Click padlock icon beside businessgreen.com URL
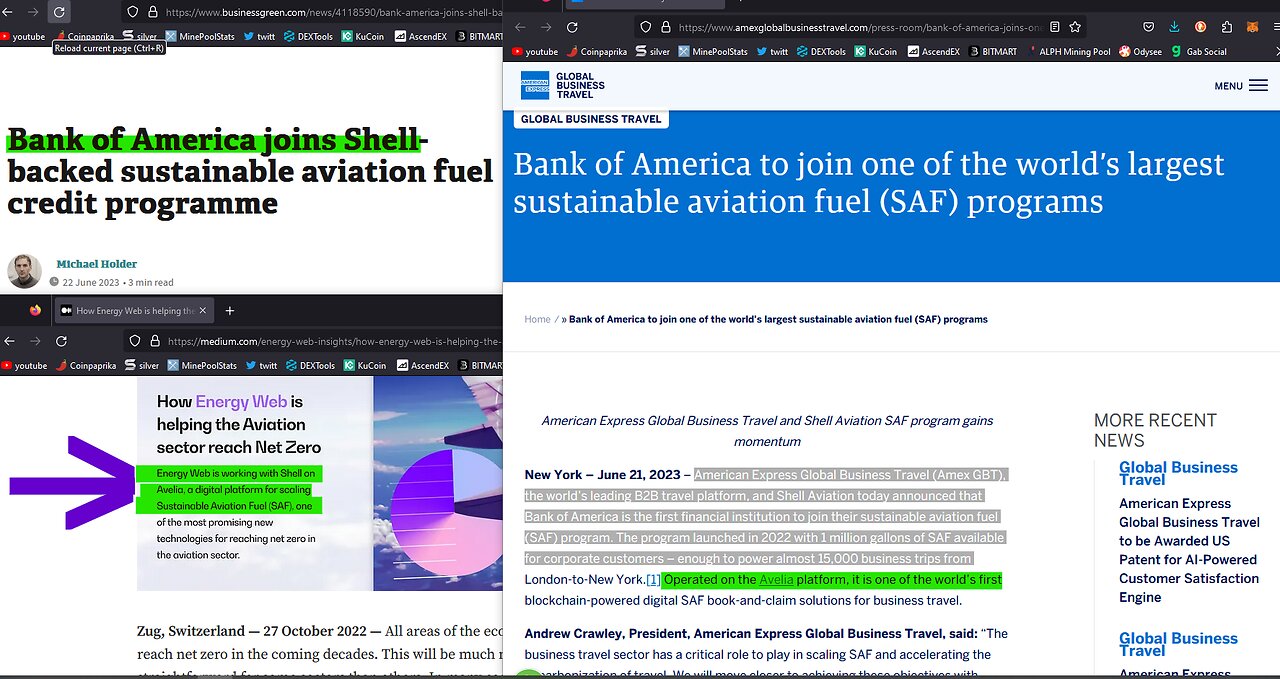1280x679 pixels. click(152, 12)
